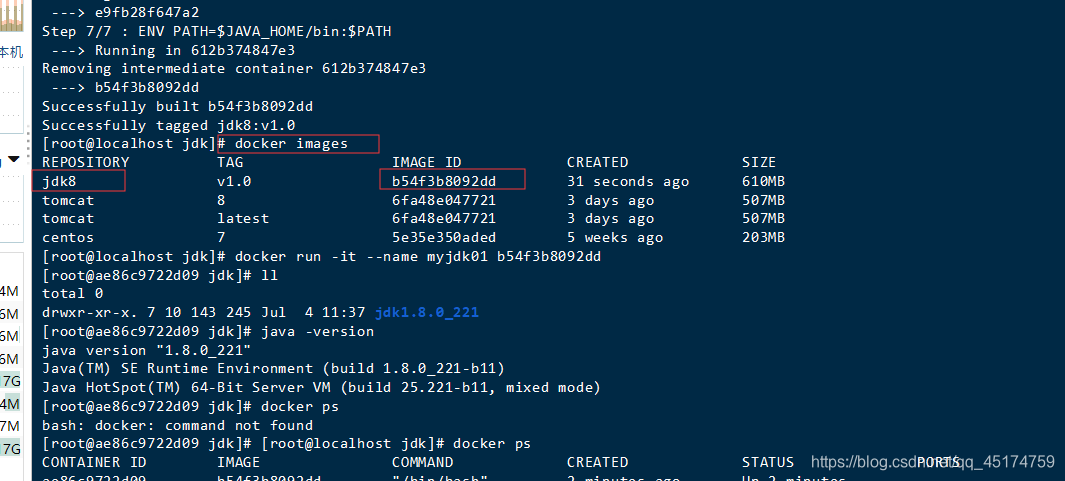Click the COMMAND column header
The height and width of the screenshot is (481, 1065).
tap(422, 463)
